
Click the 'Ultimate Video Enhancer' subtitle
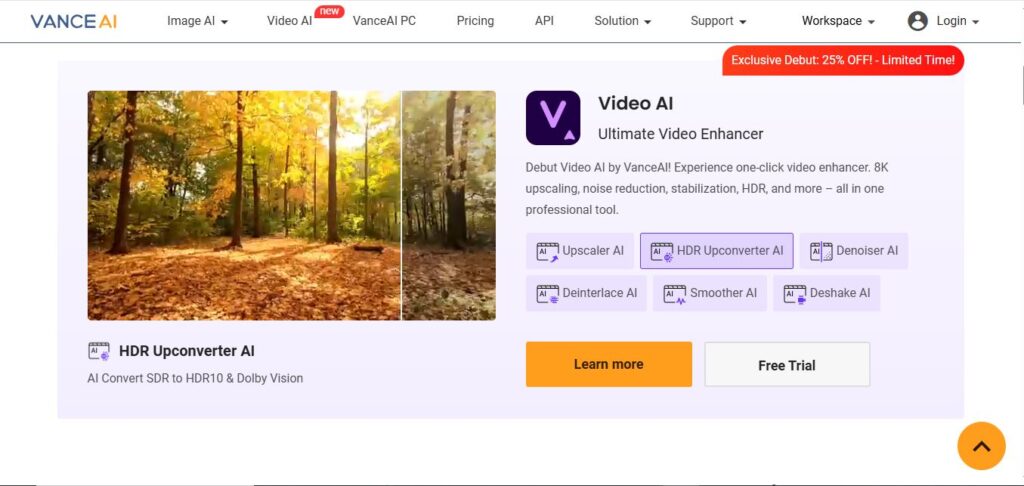pos(680,134)
